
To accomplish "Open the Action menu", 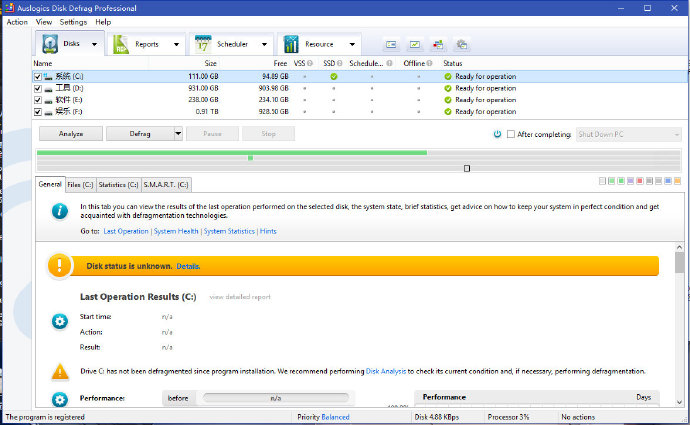I will (17, 22).
